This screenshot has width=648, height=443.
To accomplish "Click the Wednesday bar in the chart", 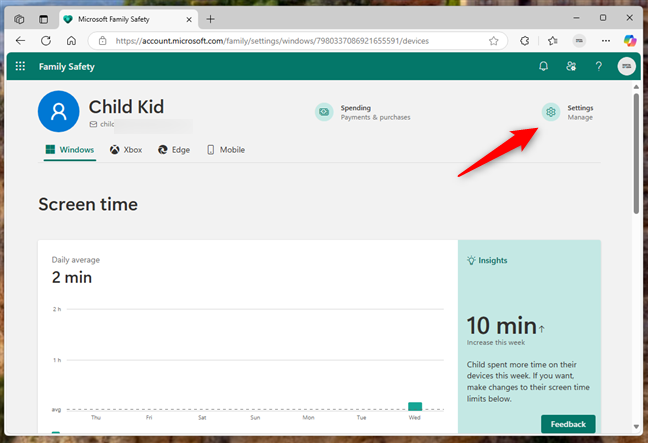I will pyautogui.click(x=415, y=406).
